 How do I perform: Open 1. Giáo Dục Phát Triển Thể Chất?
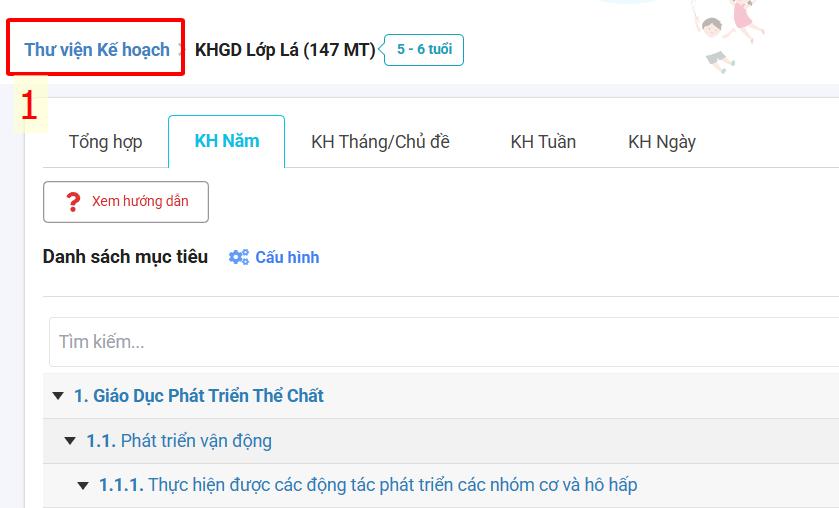click(x=199, y=396)
